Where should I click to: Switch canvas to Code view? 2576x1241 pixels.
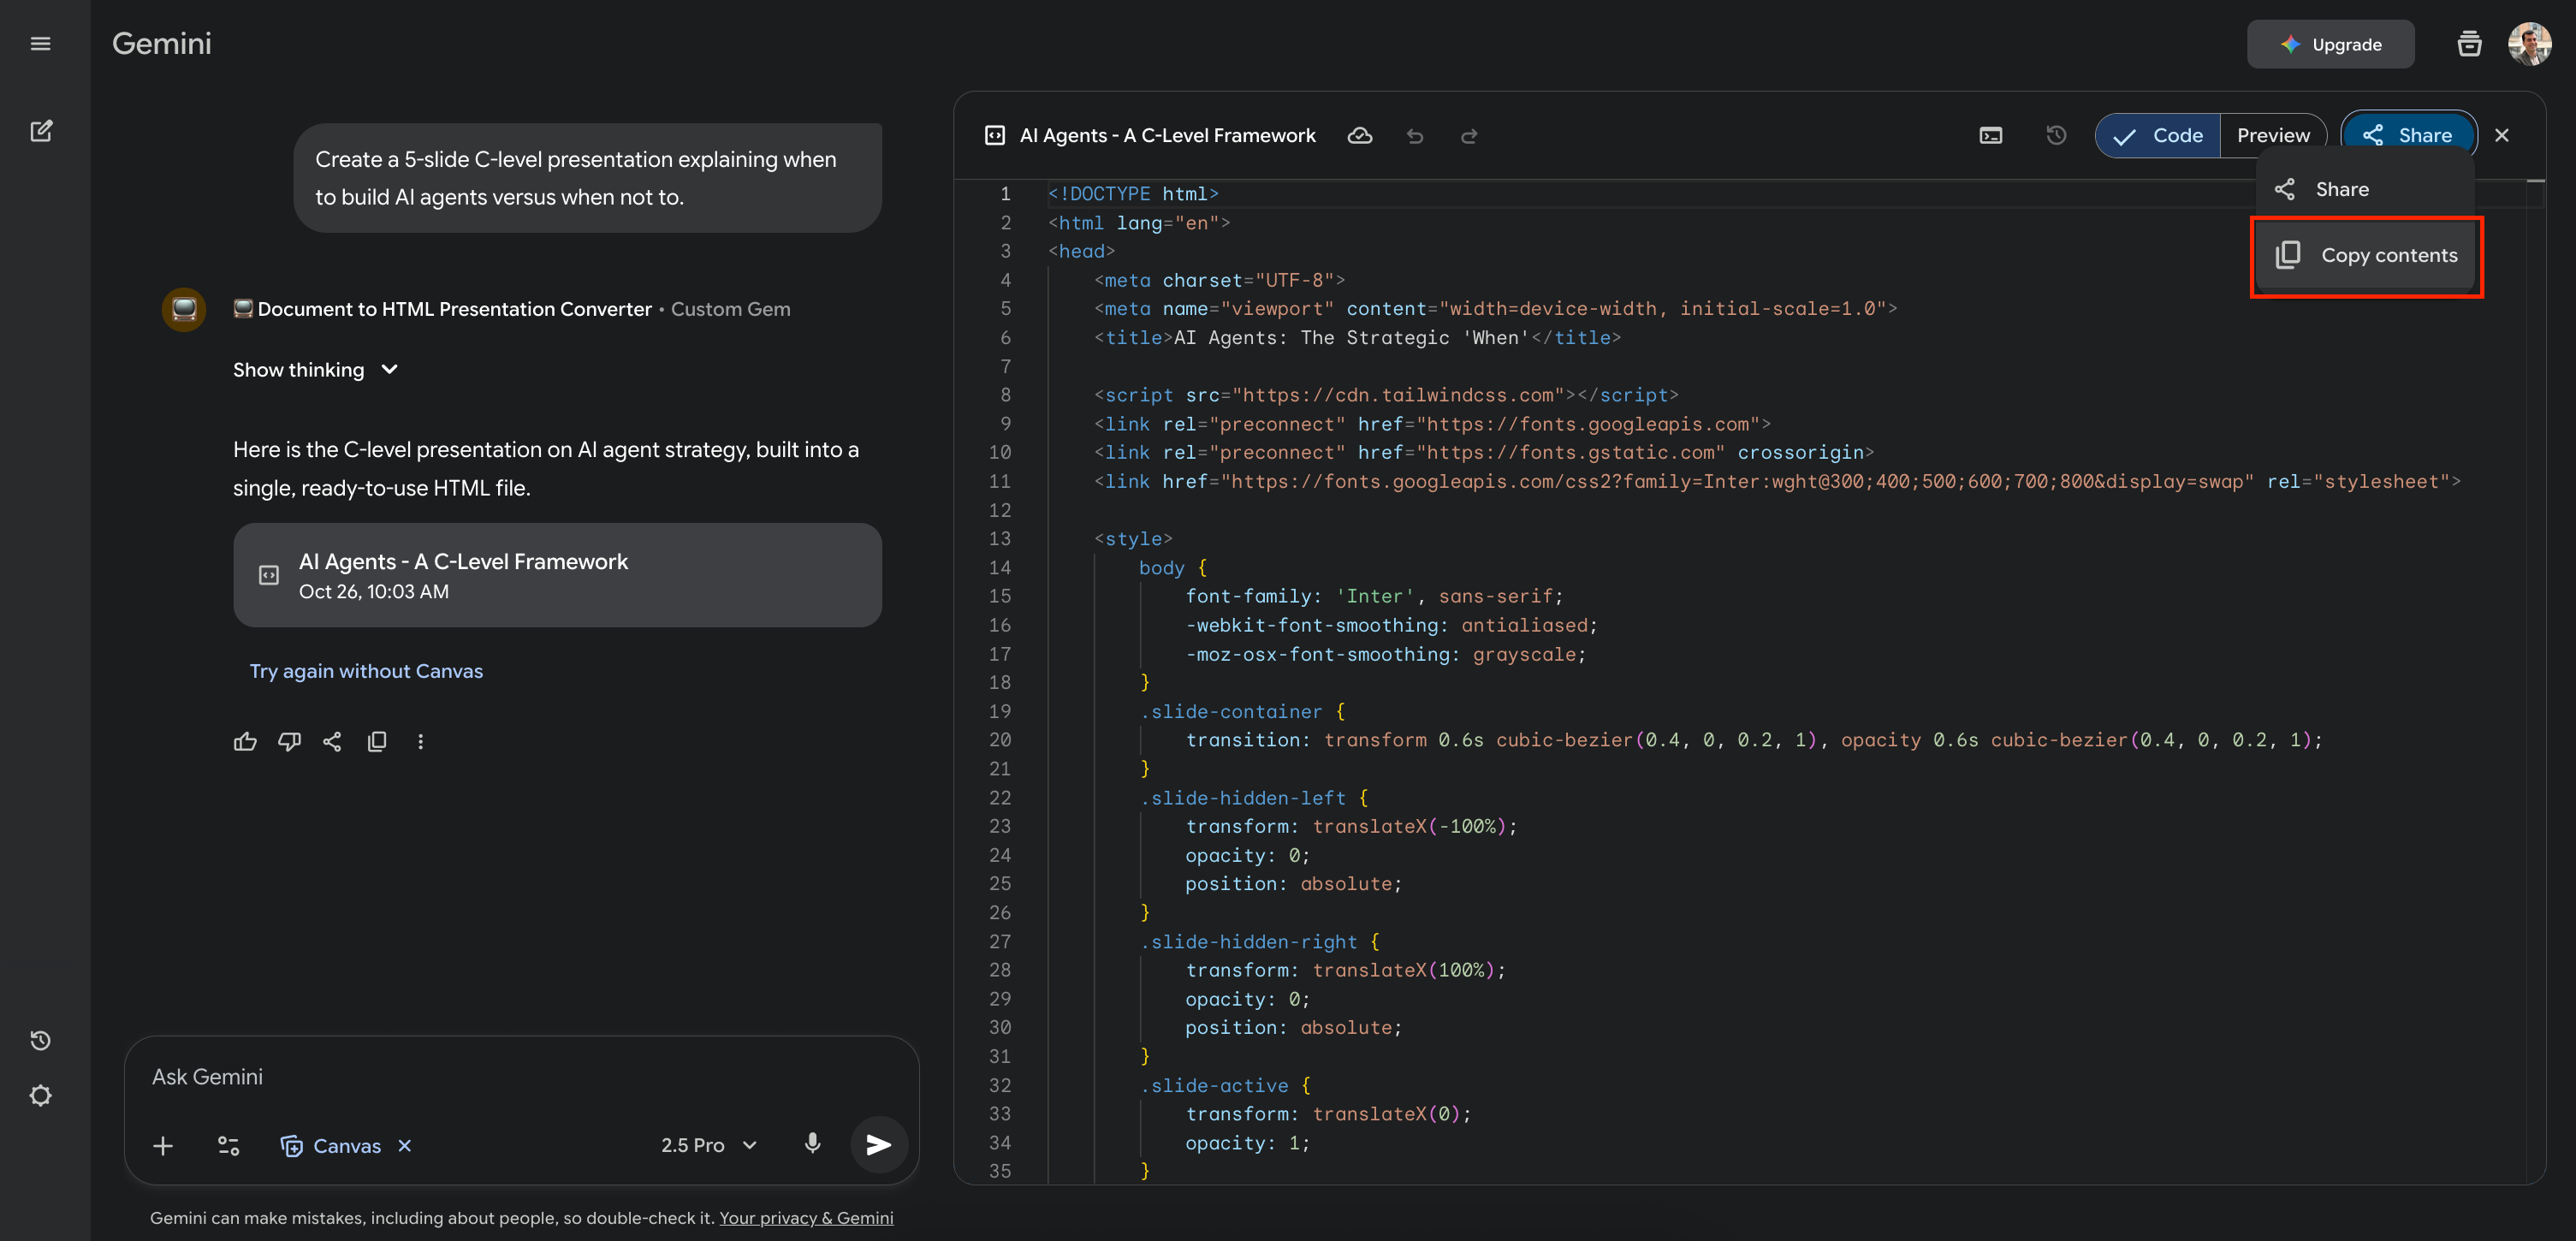point(2158,135)
